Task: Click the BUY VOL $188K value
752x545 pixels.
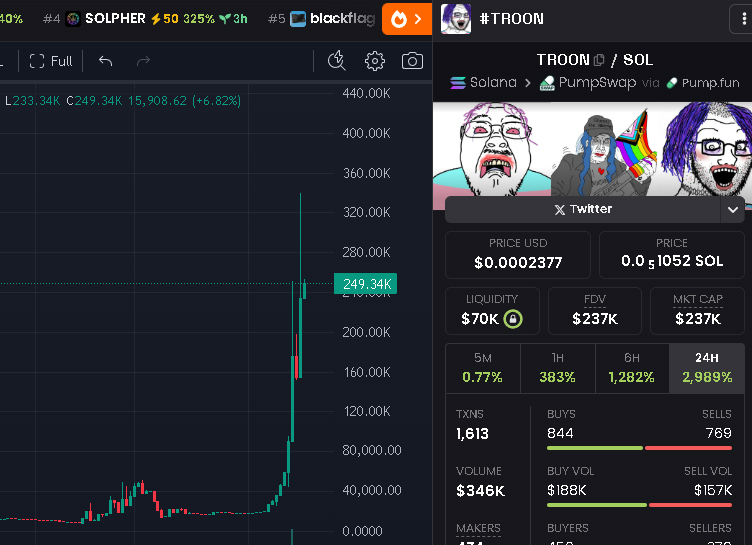Action: (566, 490)
